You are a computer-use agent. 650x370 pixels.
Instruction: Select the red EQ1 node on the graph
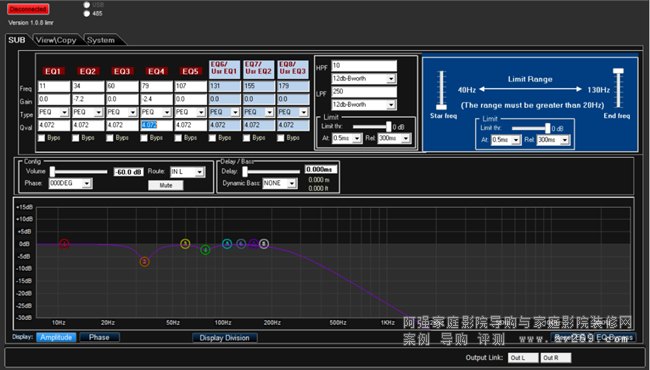click(x=64, y=244)
